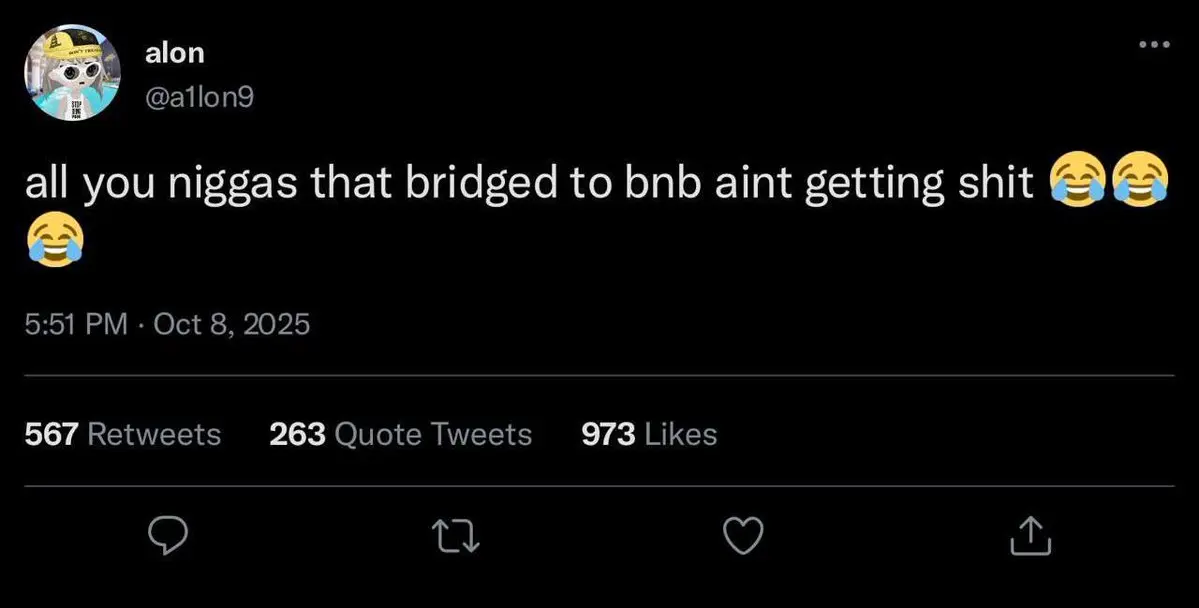Click the display name alon

tap(174, 54)
